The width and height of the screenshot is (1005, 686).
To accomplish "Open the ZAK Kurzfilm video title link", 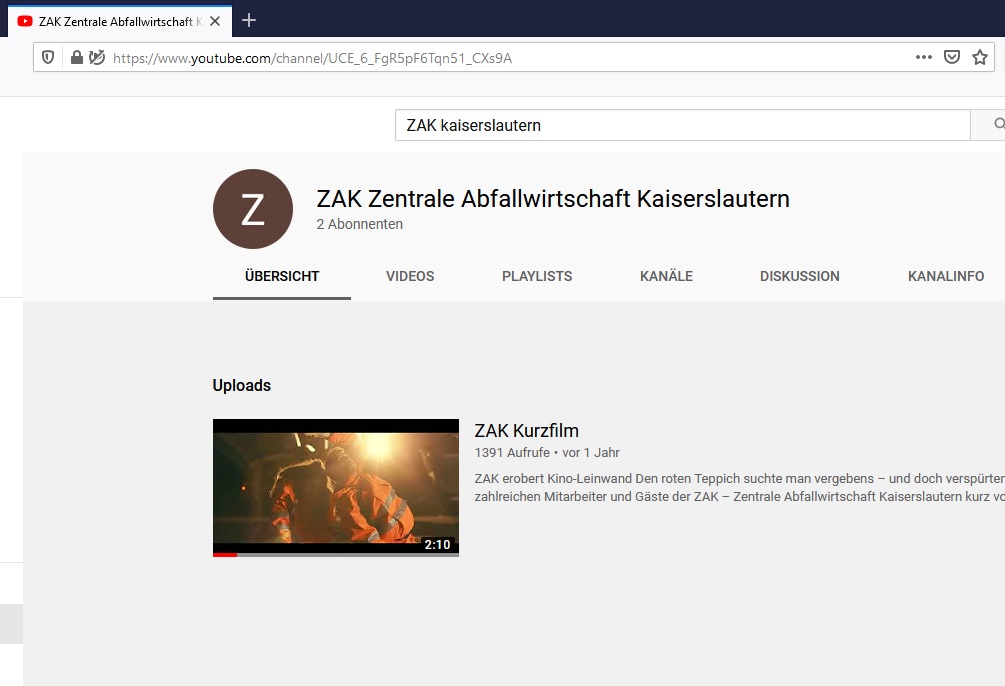I will pos(526,431).
